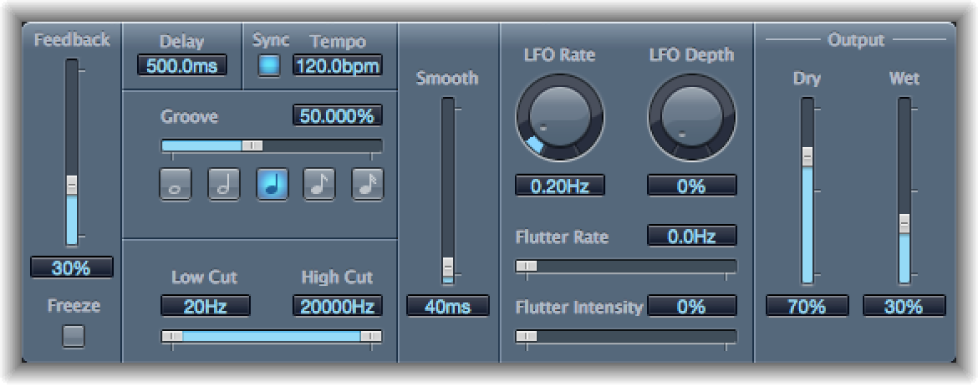Select the half note button
978x386 pixels.
click(224, 185)
